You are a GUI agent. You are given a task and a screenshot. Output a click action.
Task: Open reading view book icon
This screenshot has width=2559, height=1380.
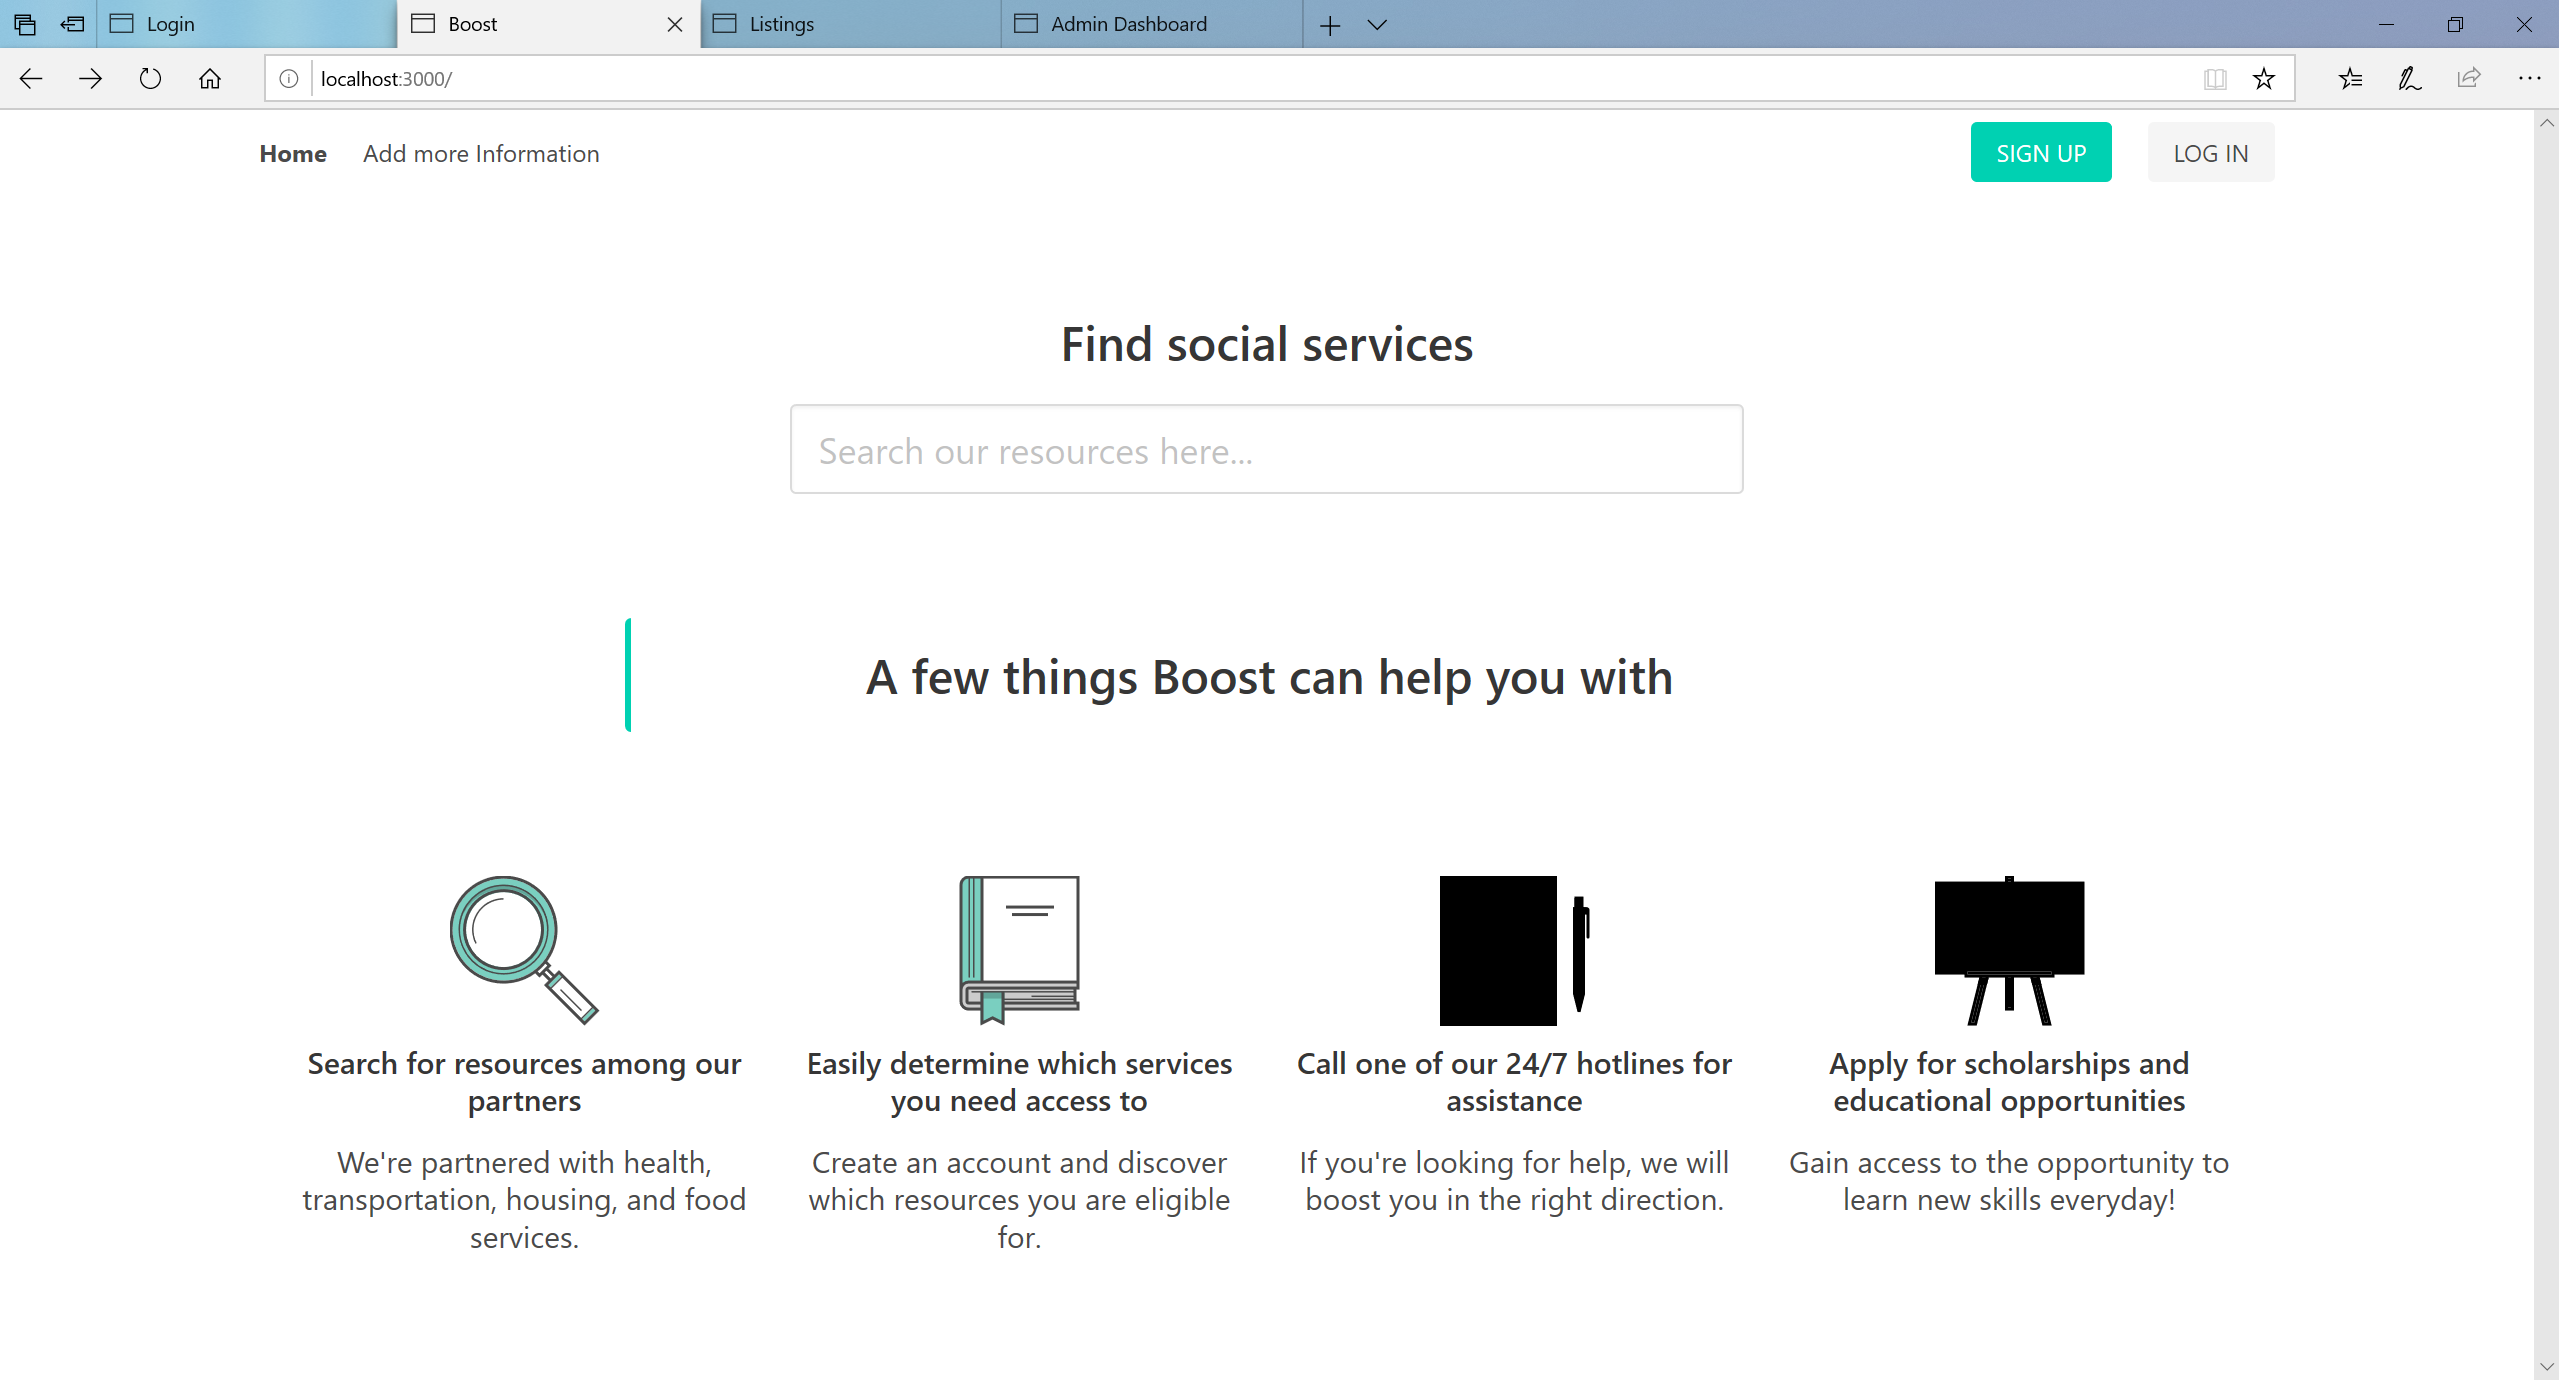pos(2215,78)
